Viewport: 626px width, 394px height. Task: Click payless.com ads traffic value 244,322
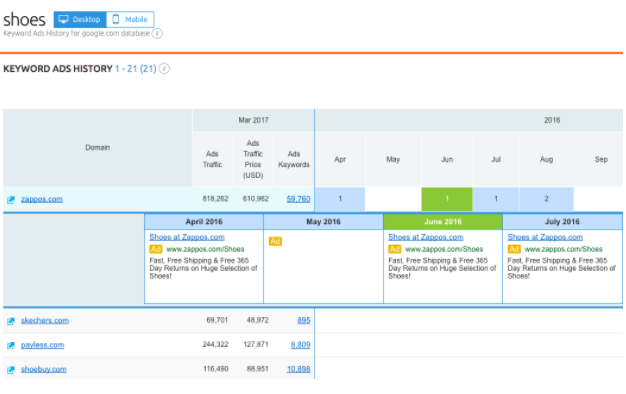click(x=215, y=345)
